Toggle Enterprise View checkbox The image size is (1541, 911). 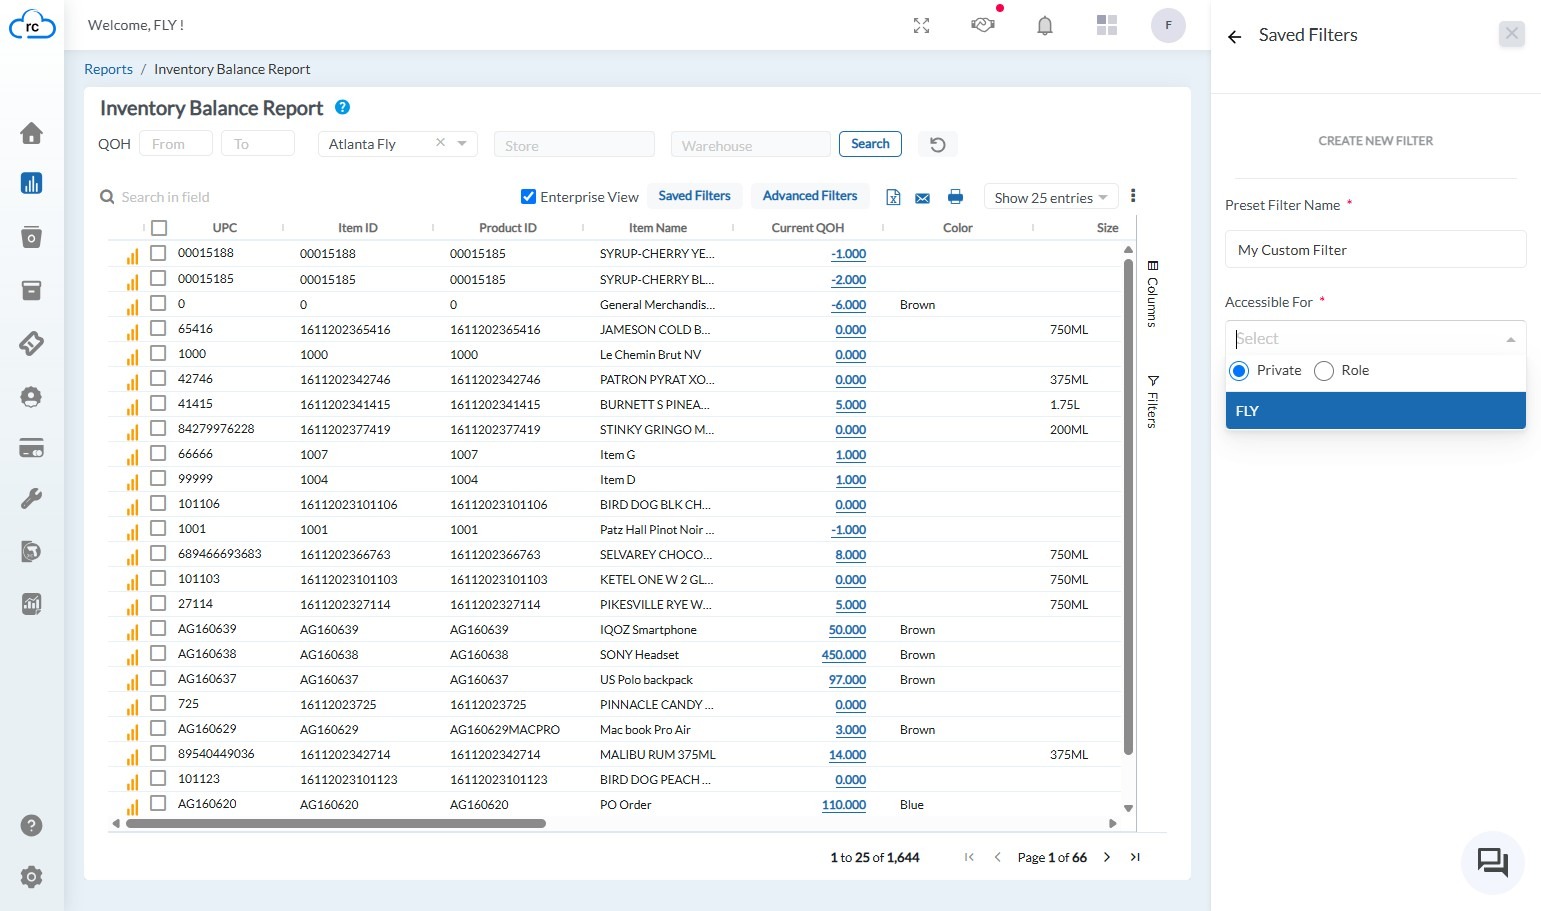tap(528, 196)
